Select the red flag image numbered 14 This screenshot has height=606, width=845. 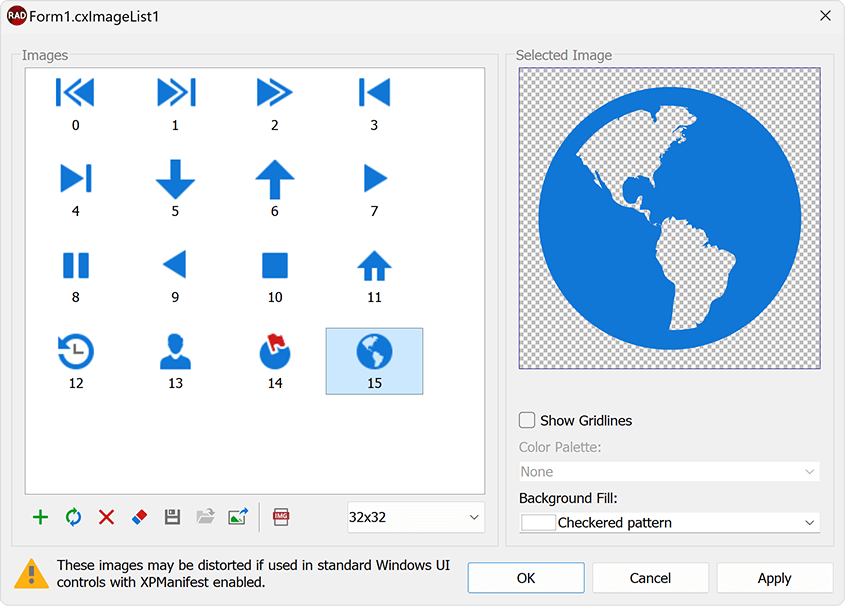[275, 350]
